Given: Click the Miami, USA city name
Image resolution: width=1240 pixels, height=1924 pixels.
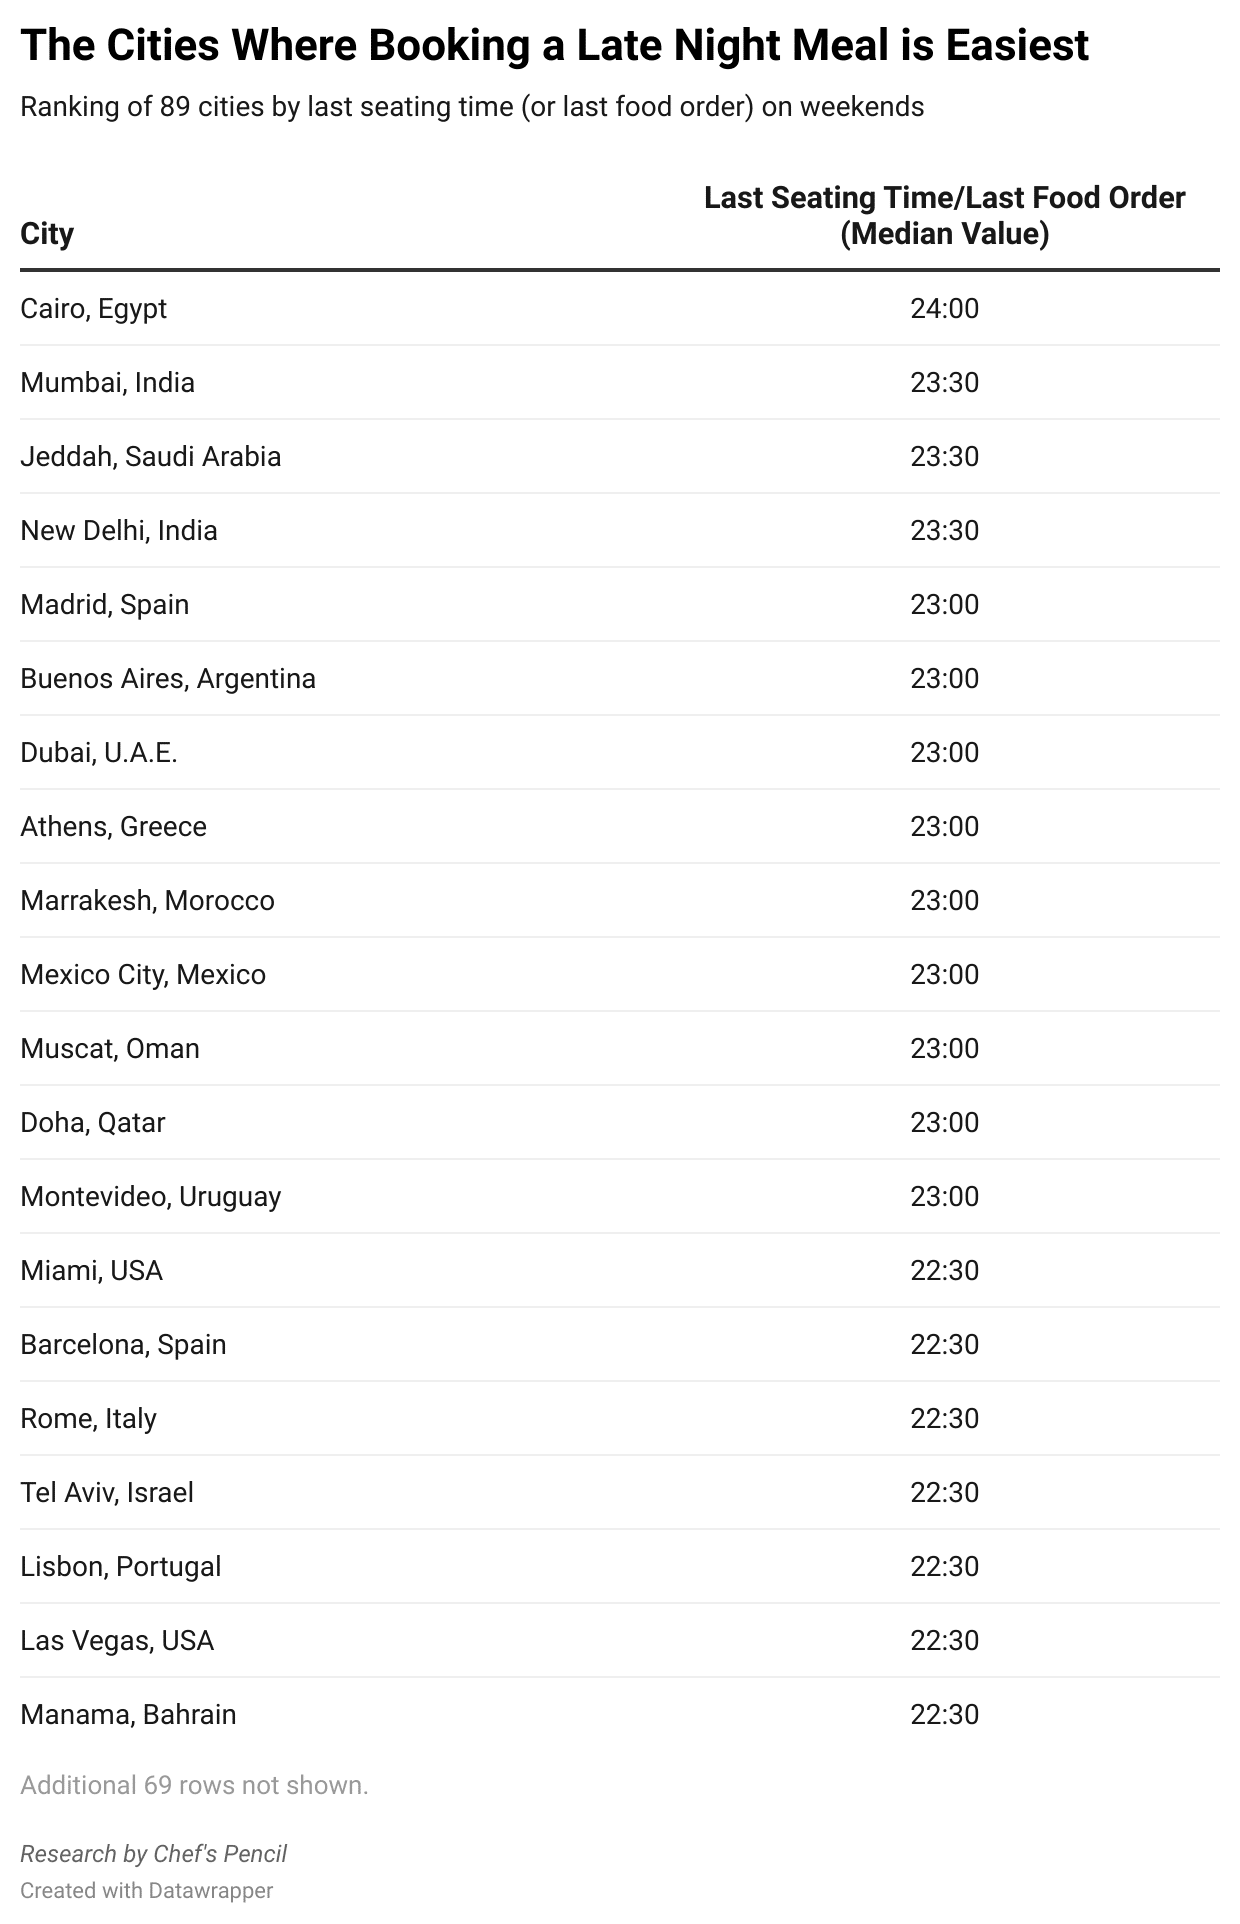Looking at the screenshot, I should tap(91, 1270).
